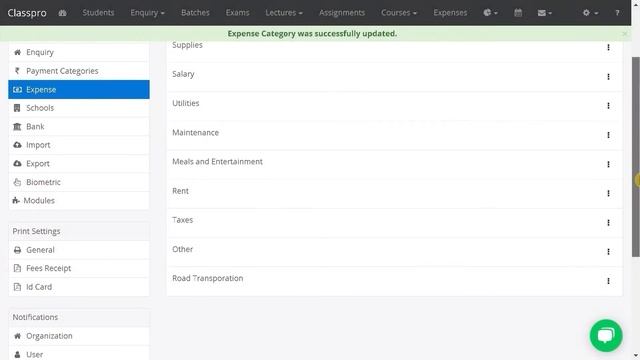The width and height of the screenshot is (640, 360).
Task: Open Id Card print settings
Action: [79, 287]
